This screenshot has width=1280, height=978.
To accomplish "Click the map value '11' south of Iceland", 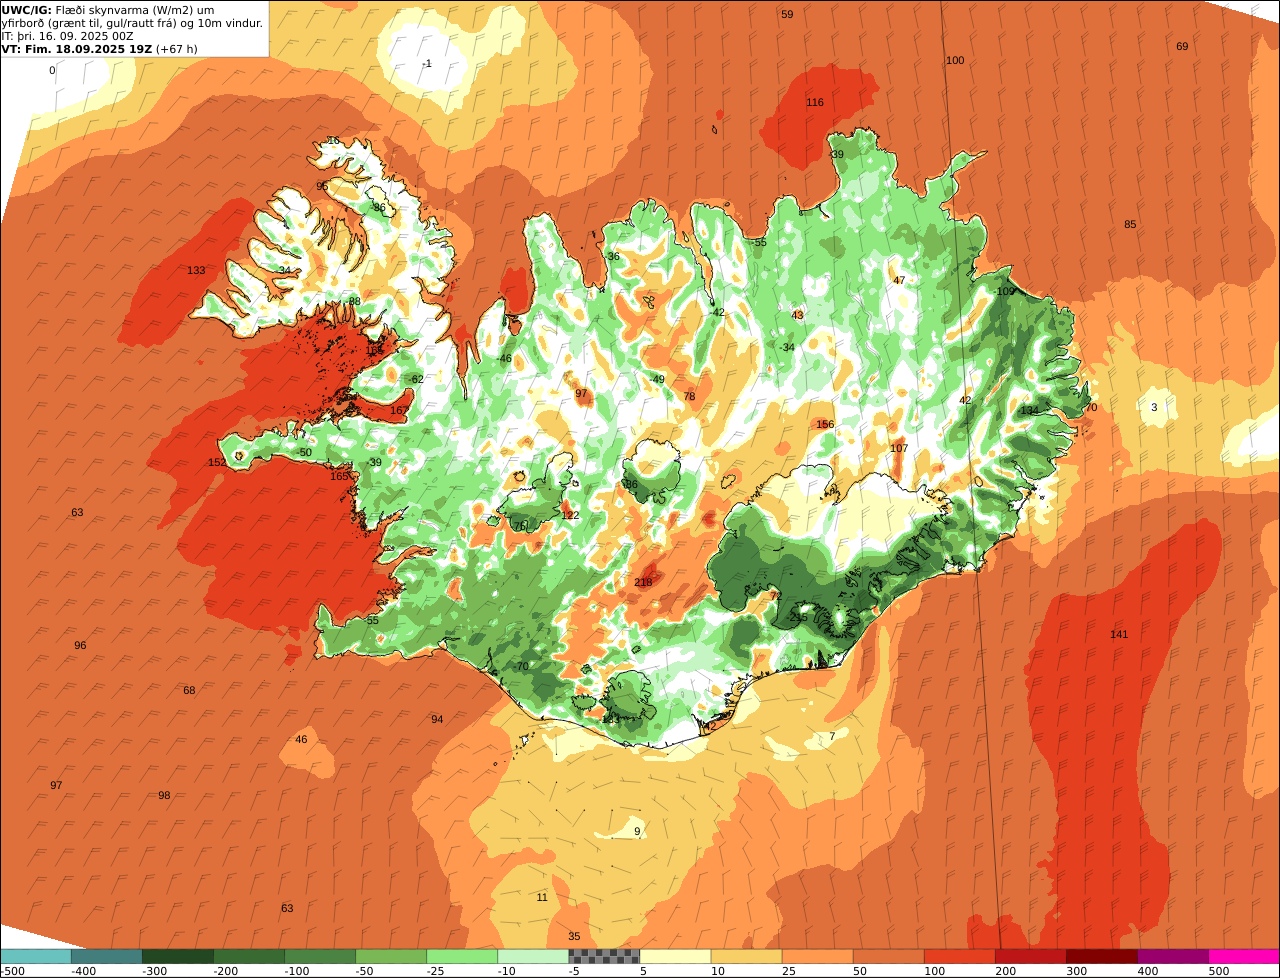I will [542, 897].
